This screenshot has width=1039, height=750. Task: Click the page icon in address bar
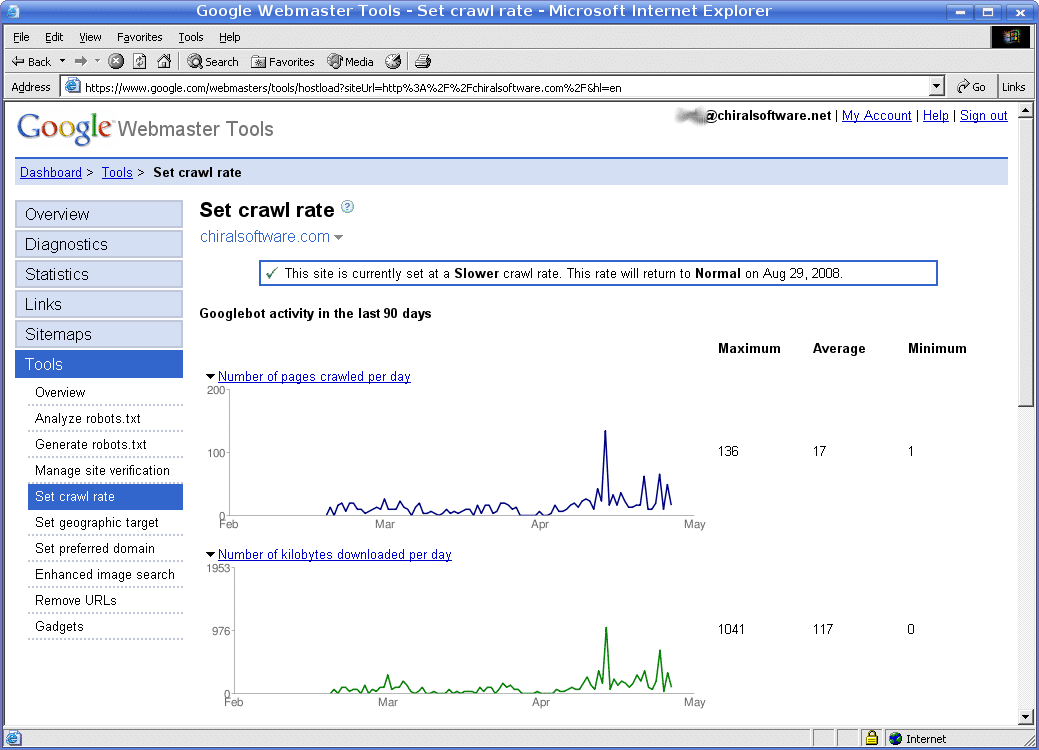coord(73,86)
